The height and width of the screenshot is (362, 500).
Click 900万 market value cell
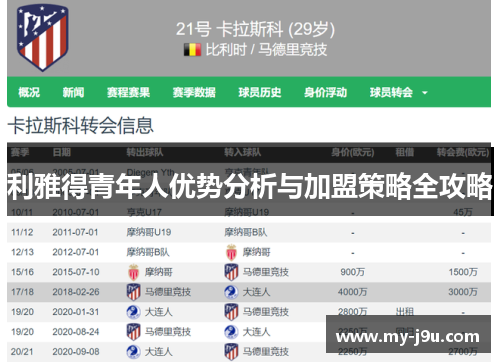[353, 272]
